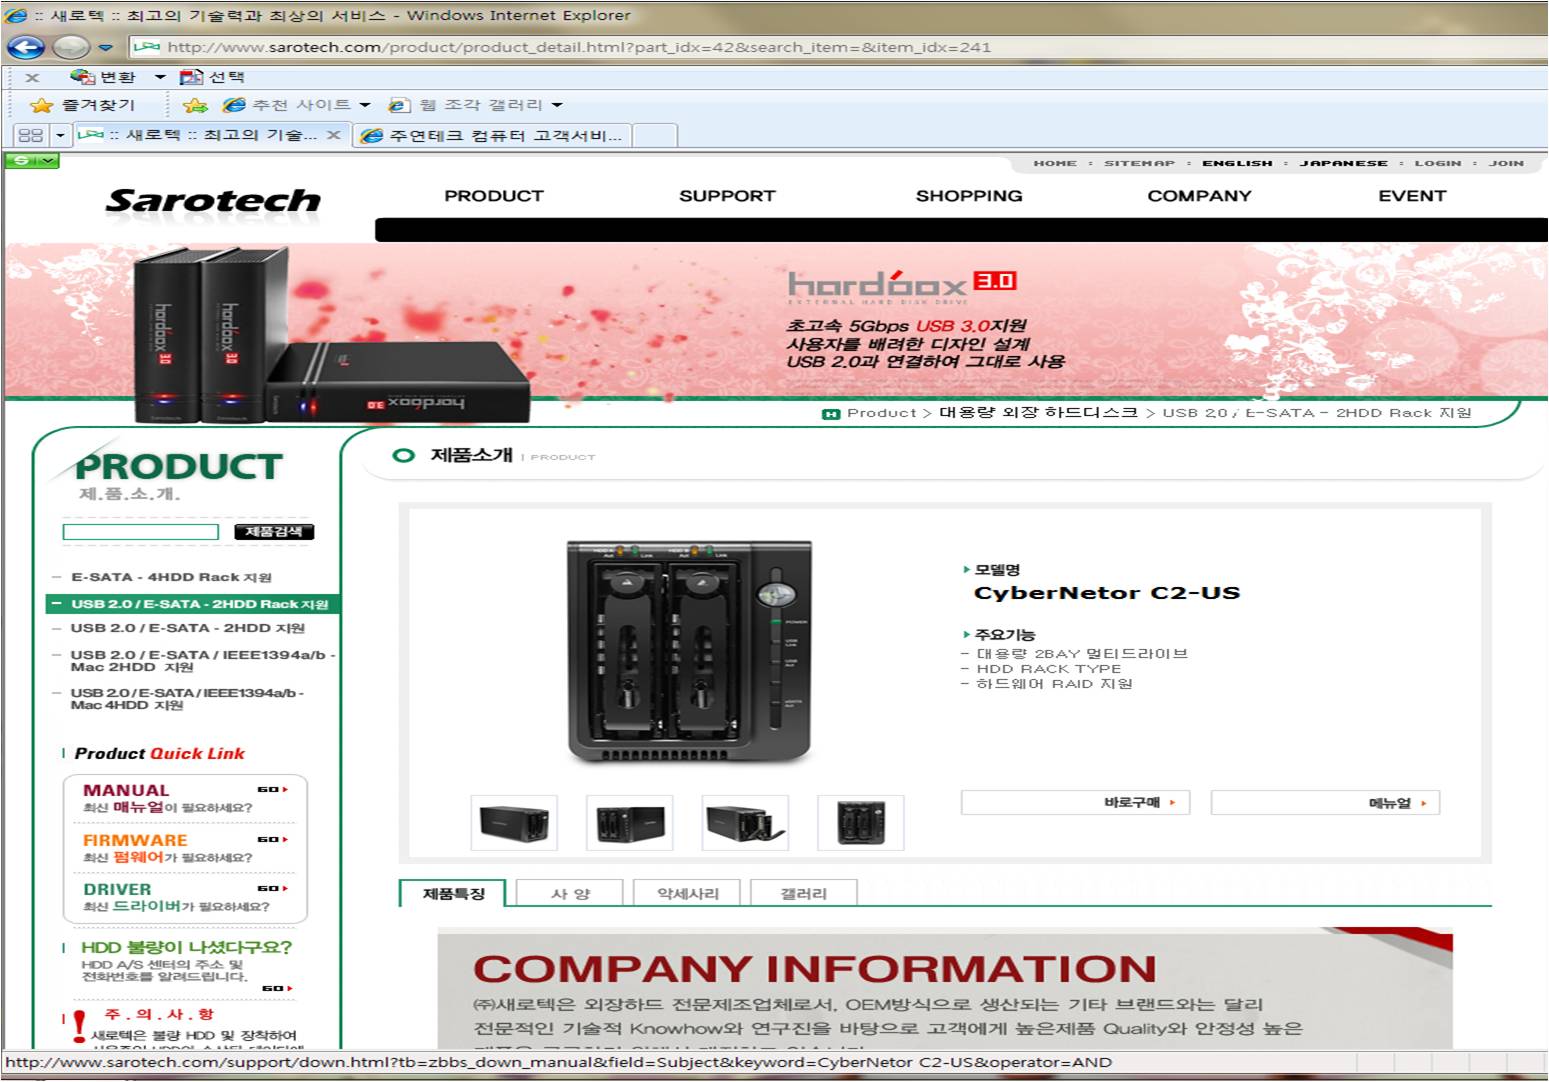Select E-SATA - 4HDD Rack 지원 category

(171, 577)
